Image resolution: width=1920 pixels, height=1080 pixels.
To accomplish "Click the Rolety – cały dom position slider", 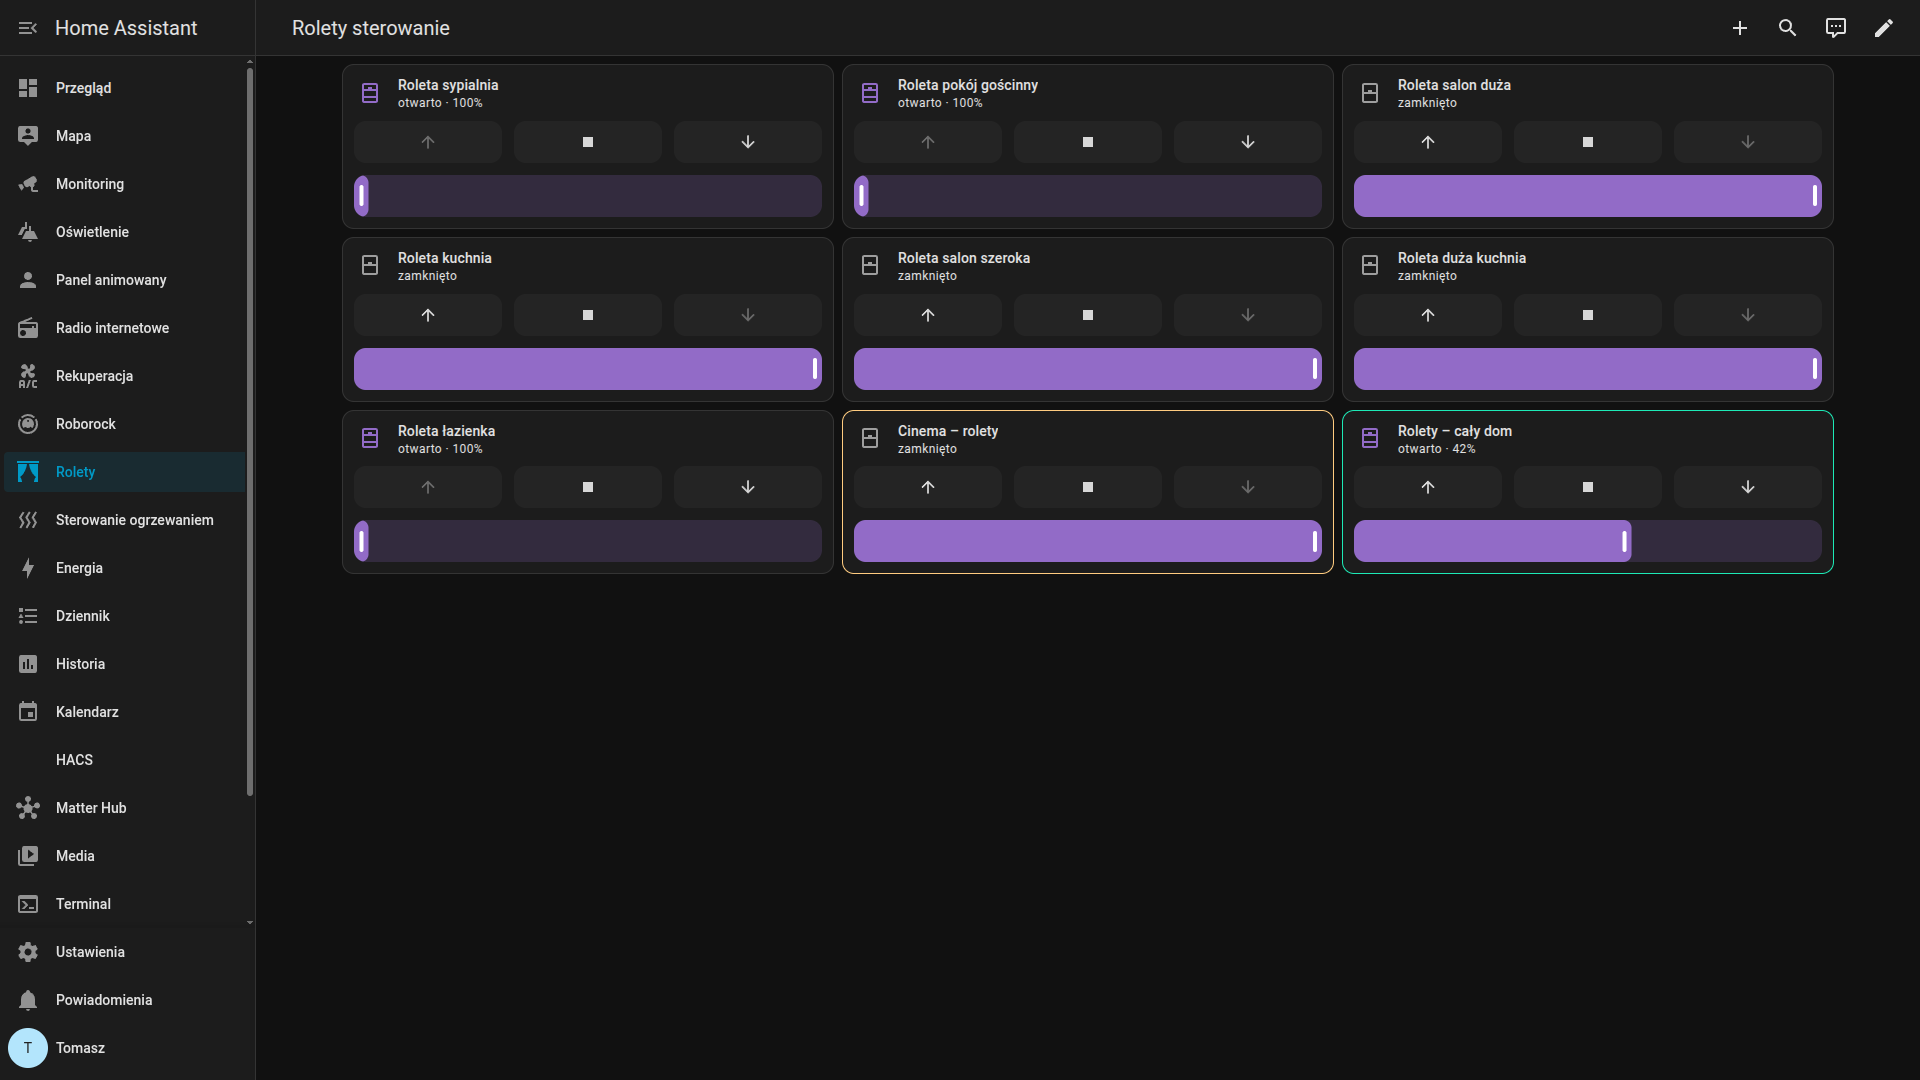I will point(1588,541).
